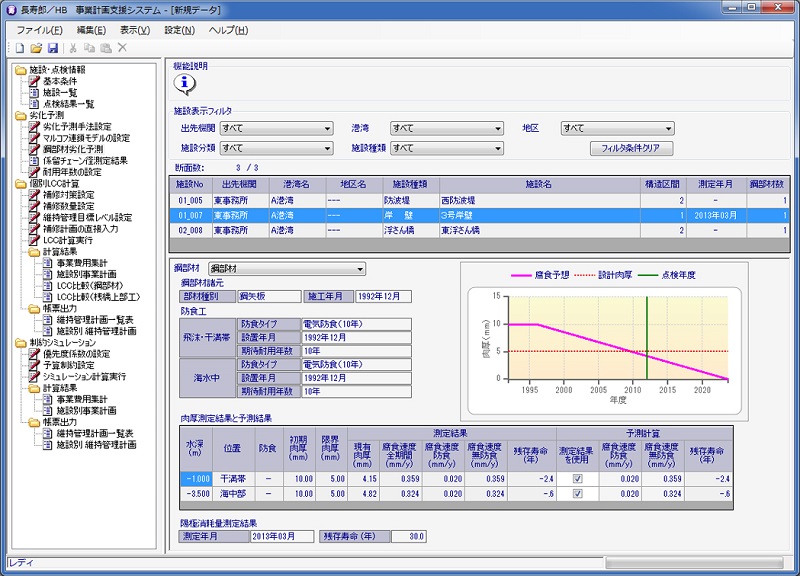
Task: Open the ファイル(F) menu
Action: (39, 30)
